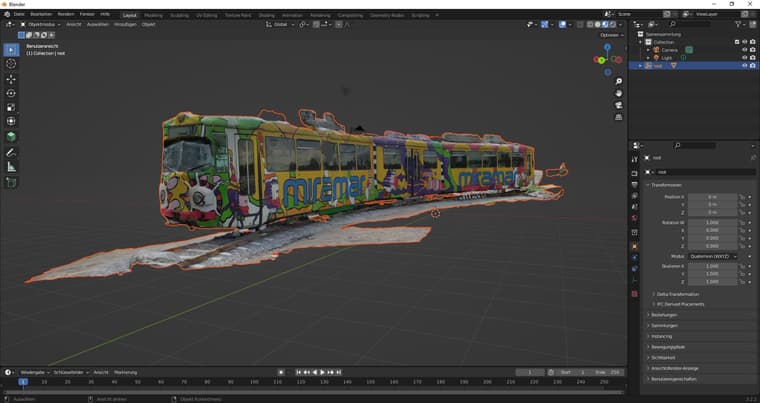The width and height of the screenshot is (760, 403).
Task: Open the Bearbeiten menu
Action: 41,15
